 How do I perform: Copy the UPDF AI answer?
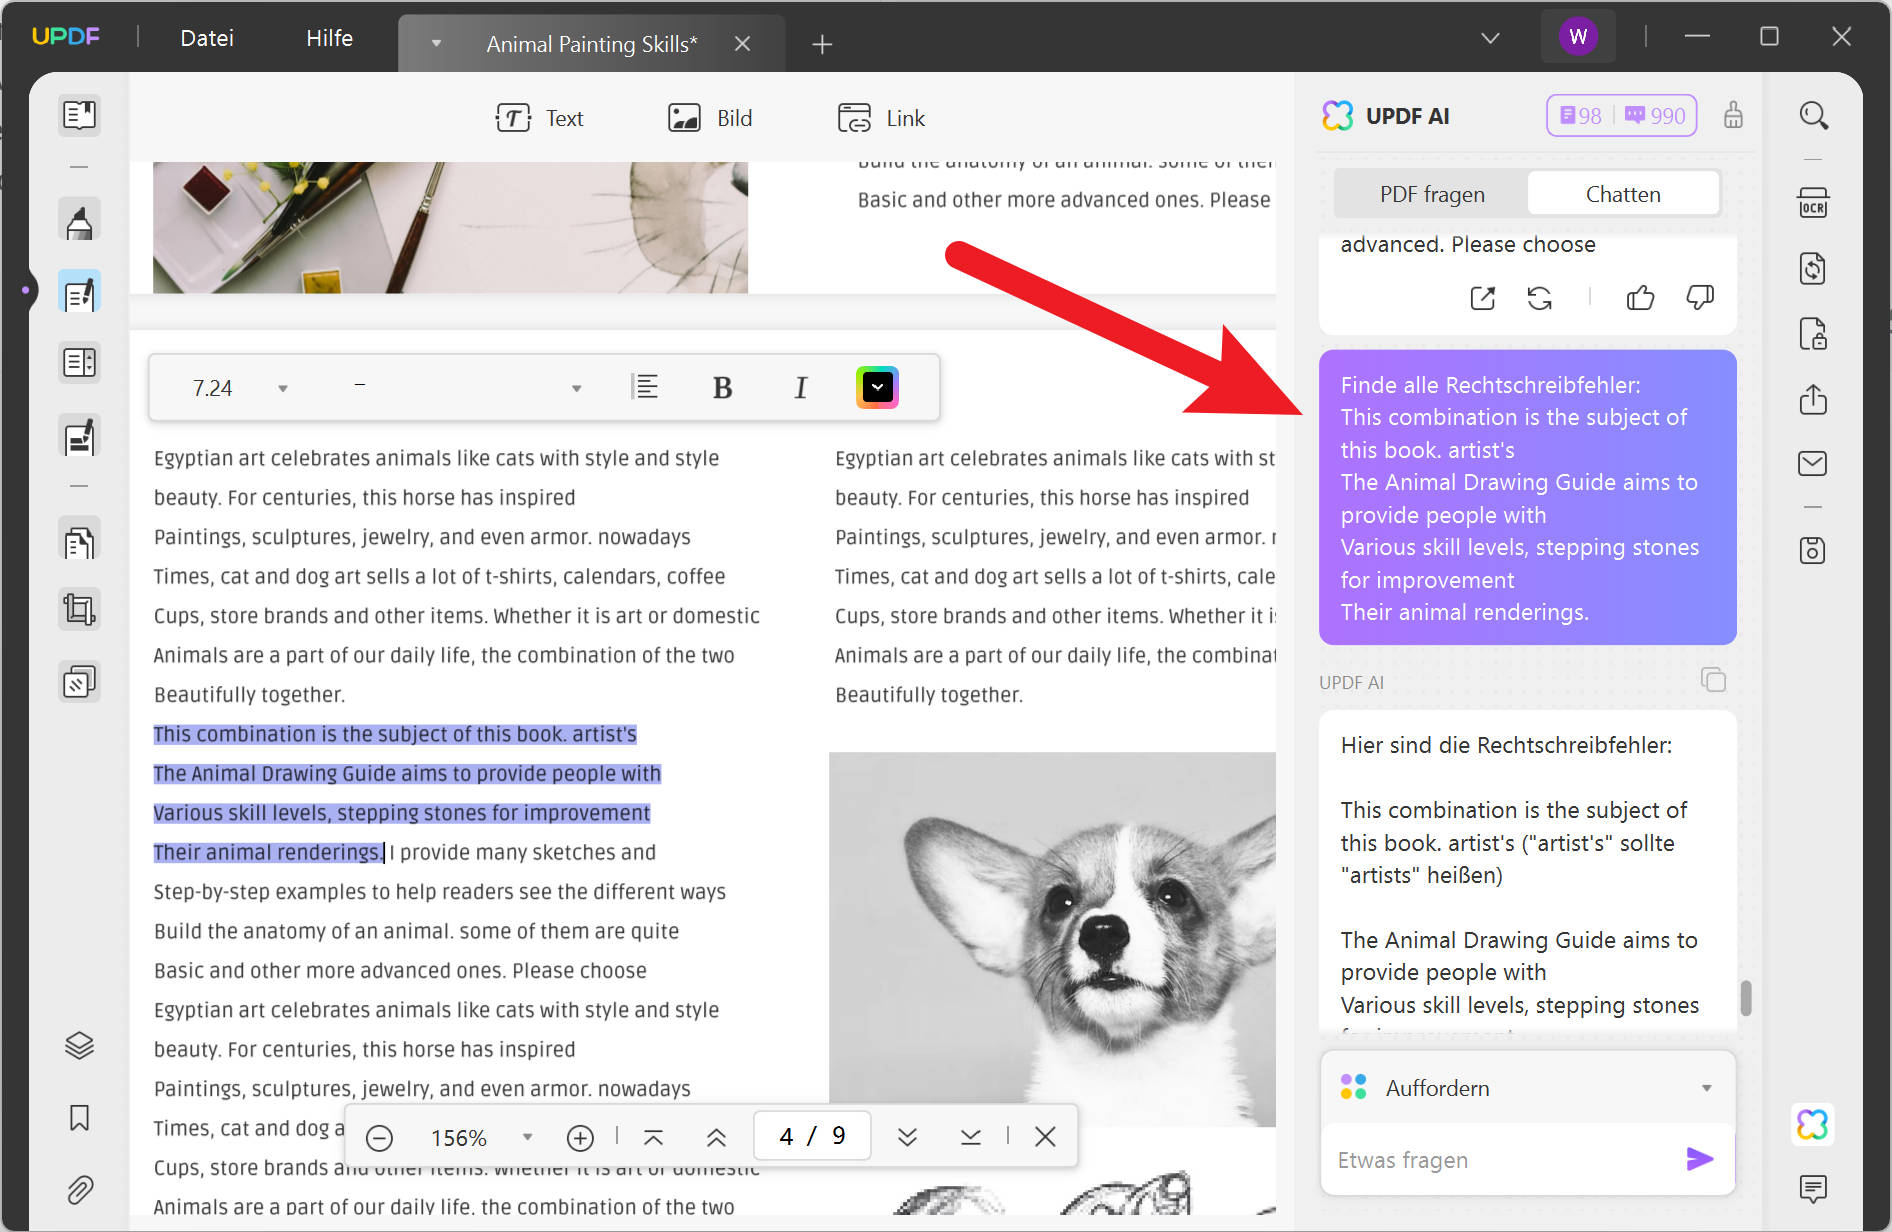(x=1713, y=680)
